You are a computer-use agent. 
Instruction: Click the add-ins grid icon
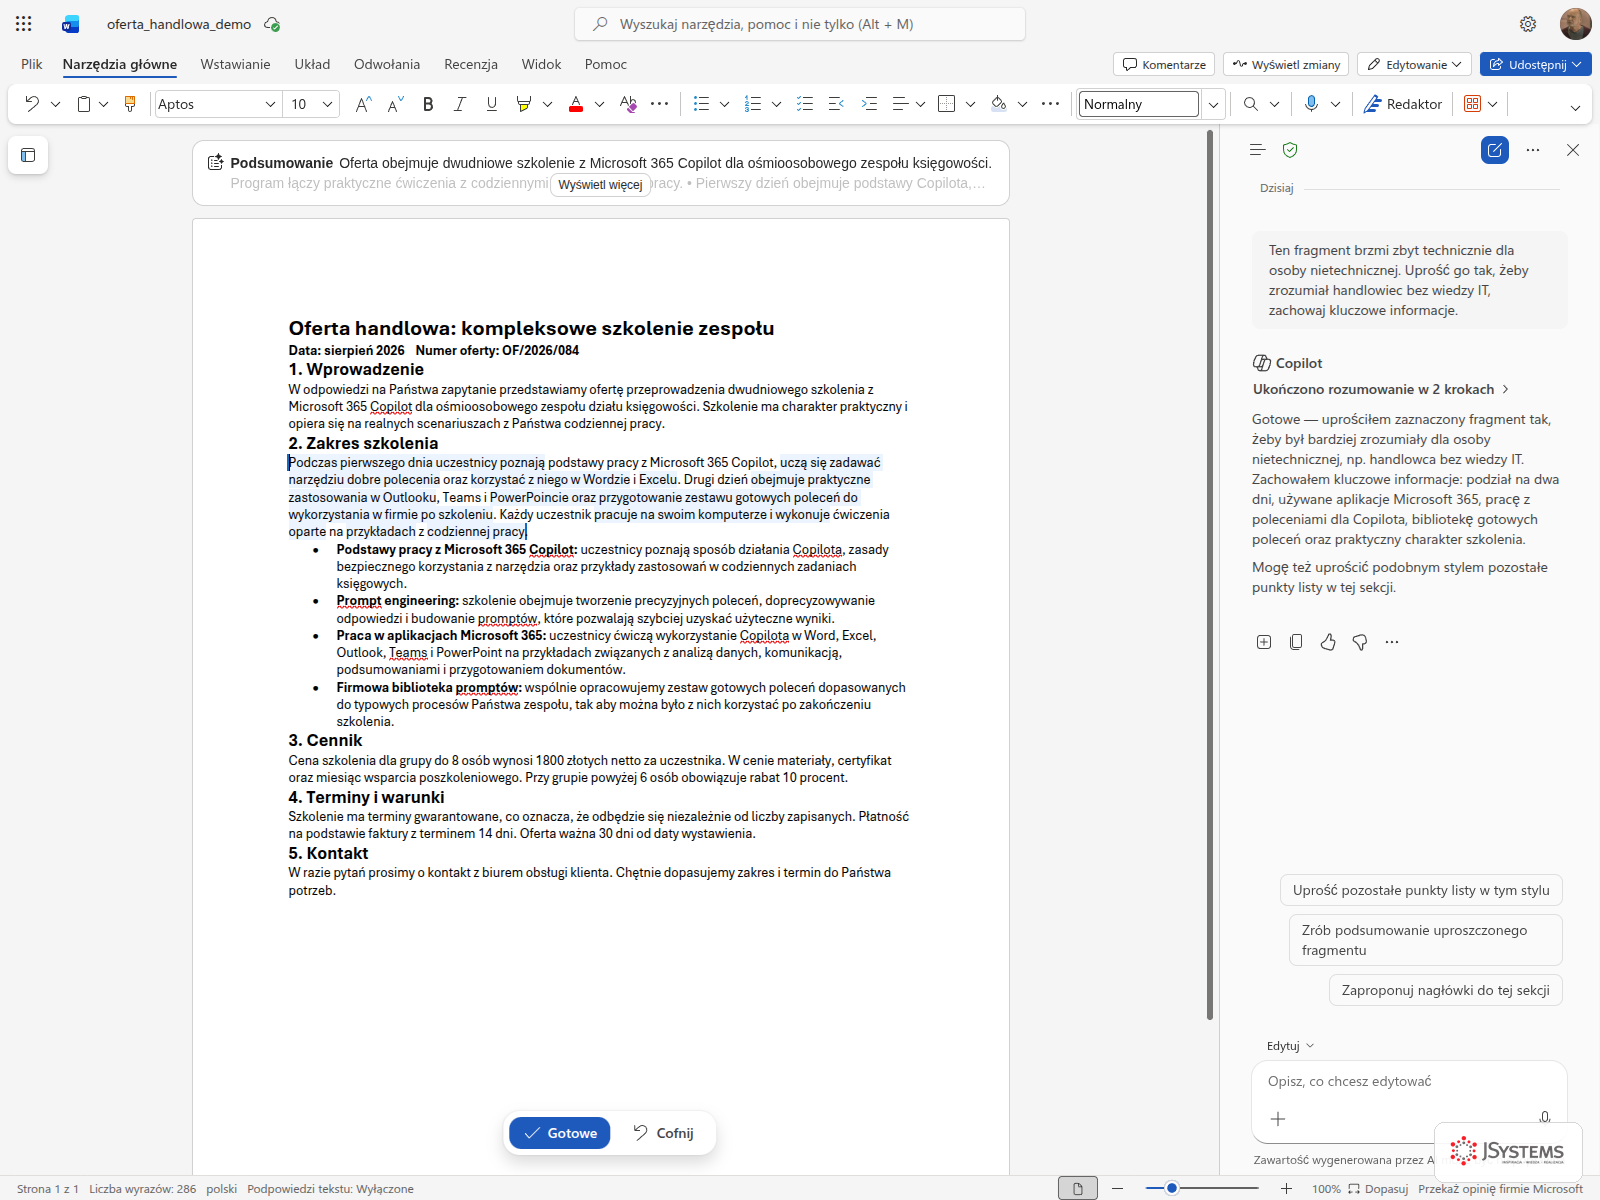point(1472,104)
